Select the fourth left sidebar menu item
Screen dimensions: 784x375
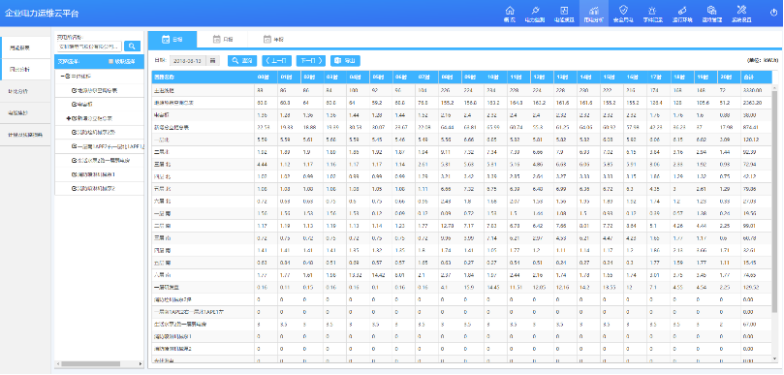[x=26, y=113]
